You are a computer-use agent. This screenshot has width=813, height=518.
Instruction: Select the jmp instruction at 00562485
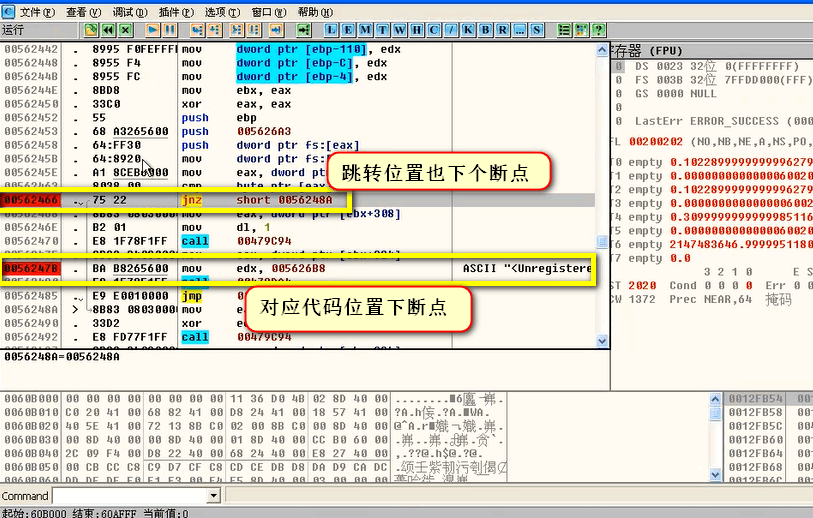click(191, 296)
